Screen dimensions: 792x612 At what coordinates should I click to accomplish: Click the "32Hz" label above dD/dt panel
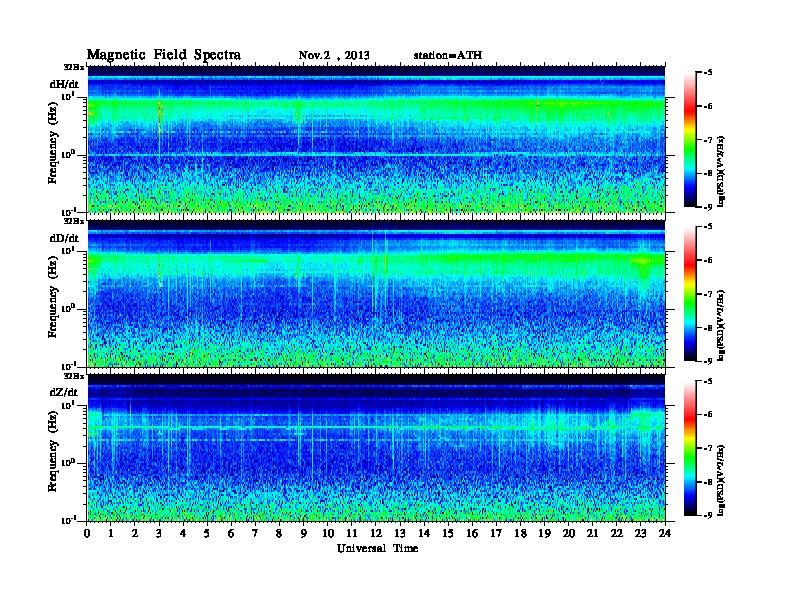[x=74, y=221]
